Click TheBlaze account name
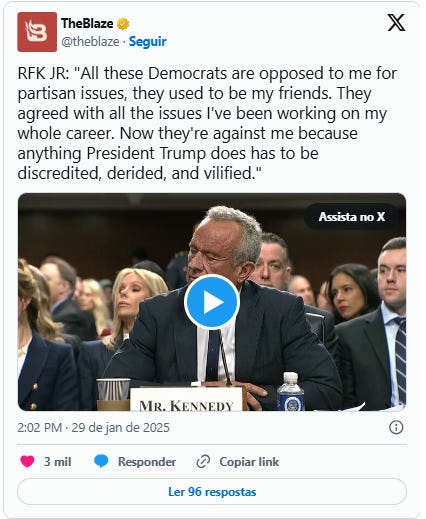The image size is (426, 519). point(87,23)
